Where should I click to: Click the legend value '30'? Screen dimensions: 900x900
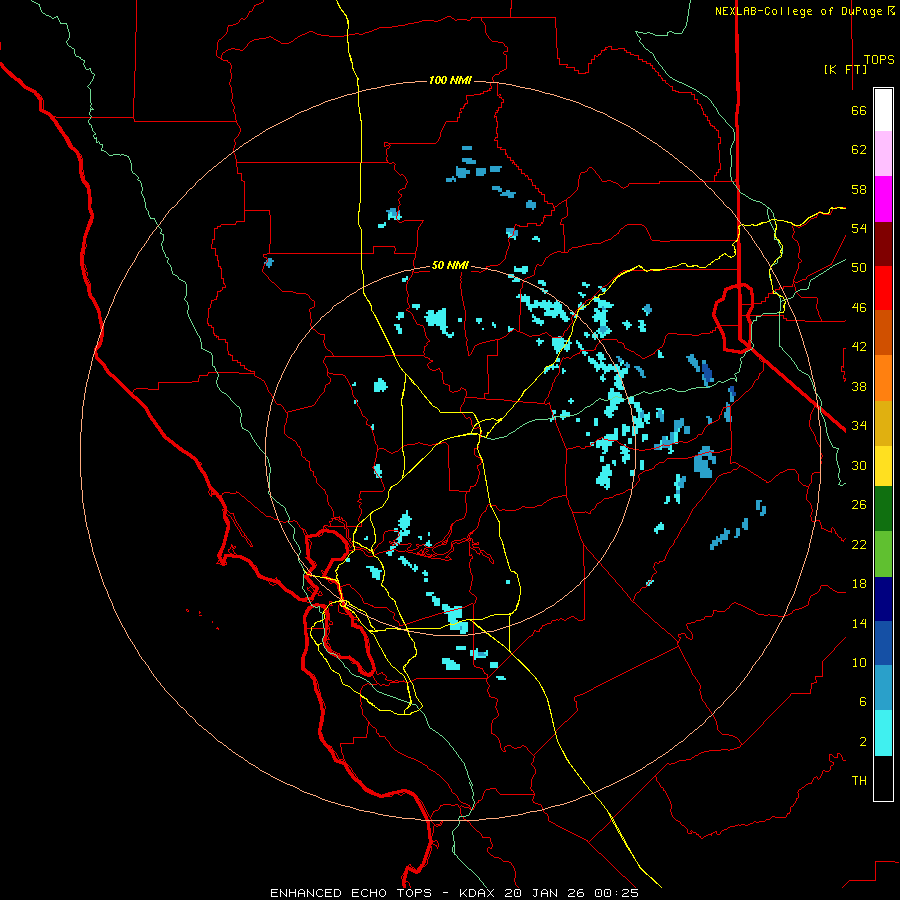(x=859, y=465)
